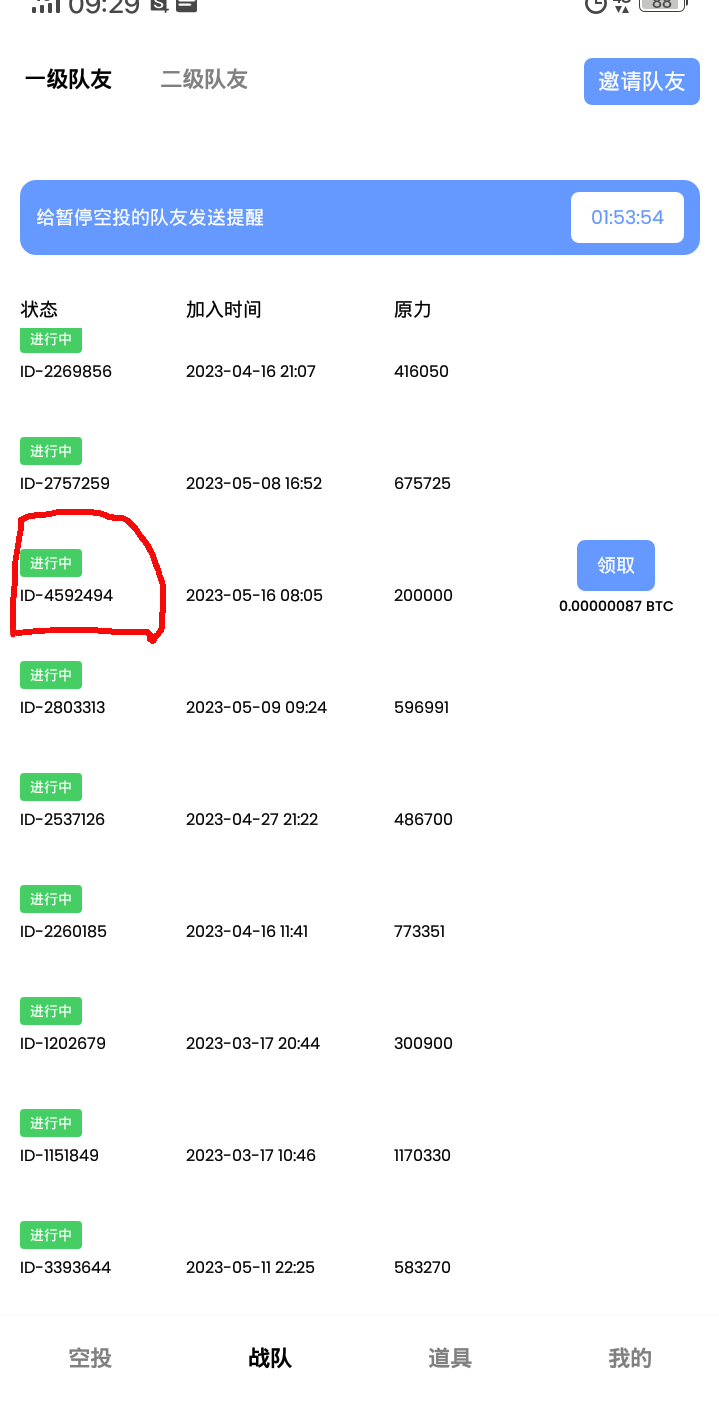Tap 进行中 badge above ID-2803313
Image resolution: width=719 pixels, height=1405 pixels.
[x=51, y=675]
